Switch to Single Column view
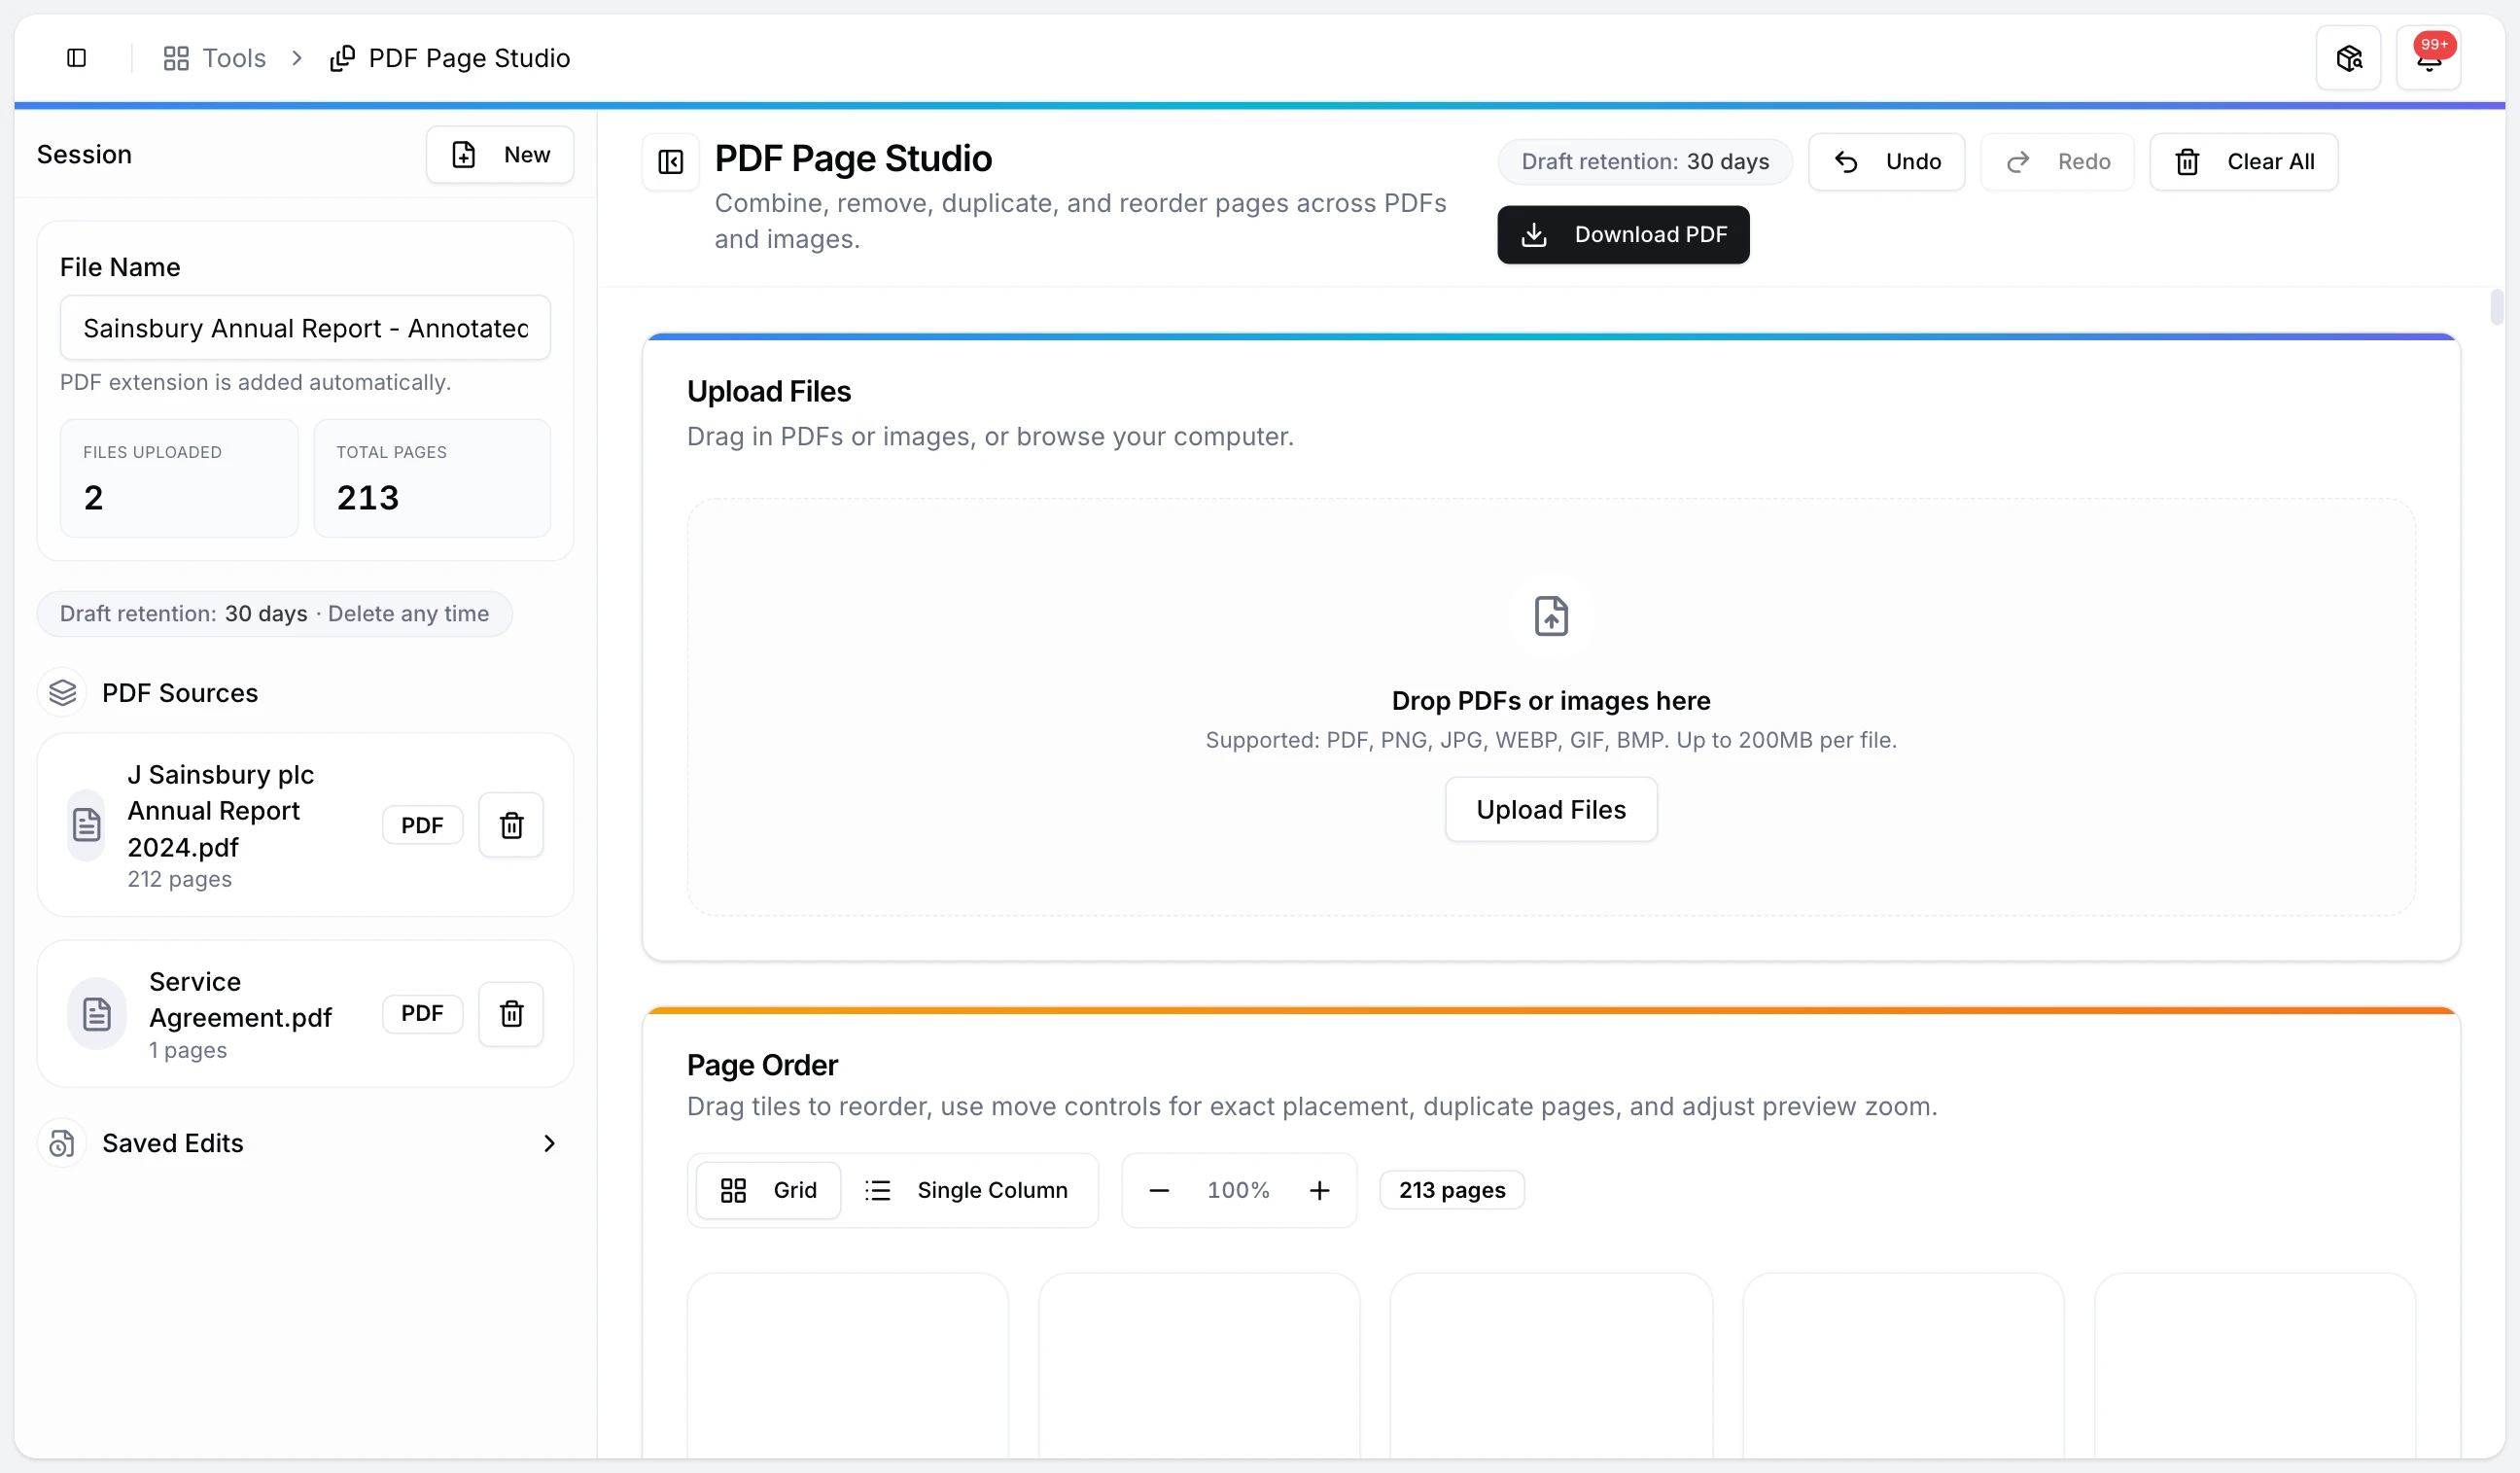 coord(966,1190)
